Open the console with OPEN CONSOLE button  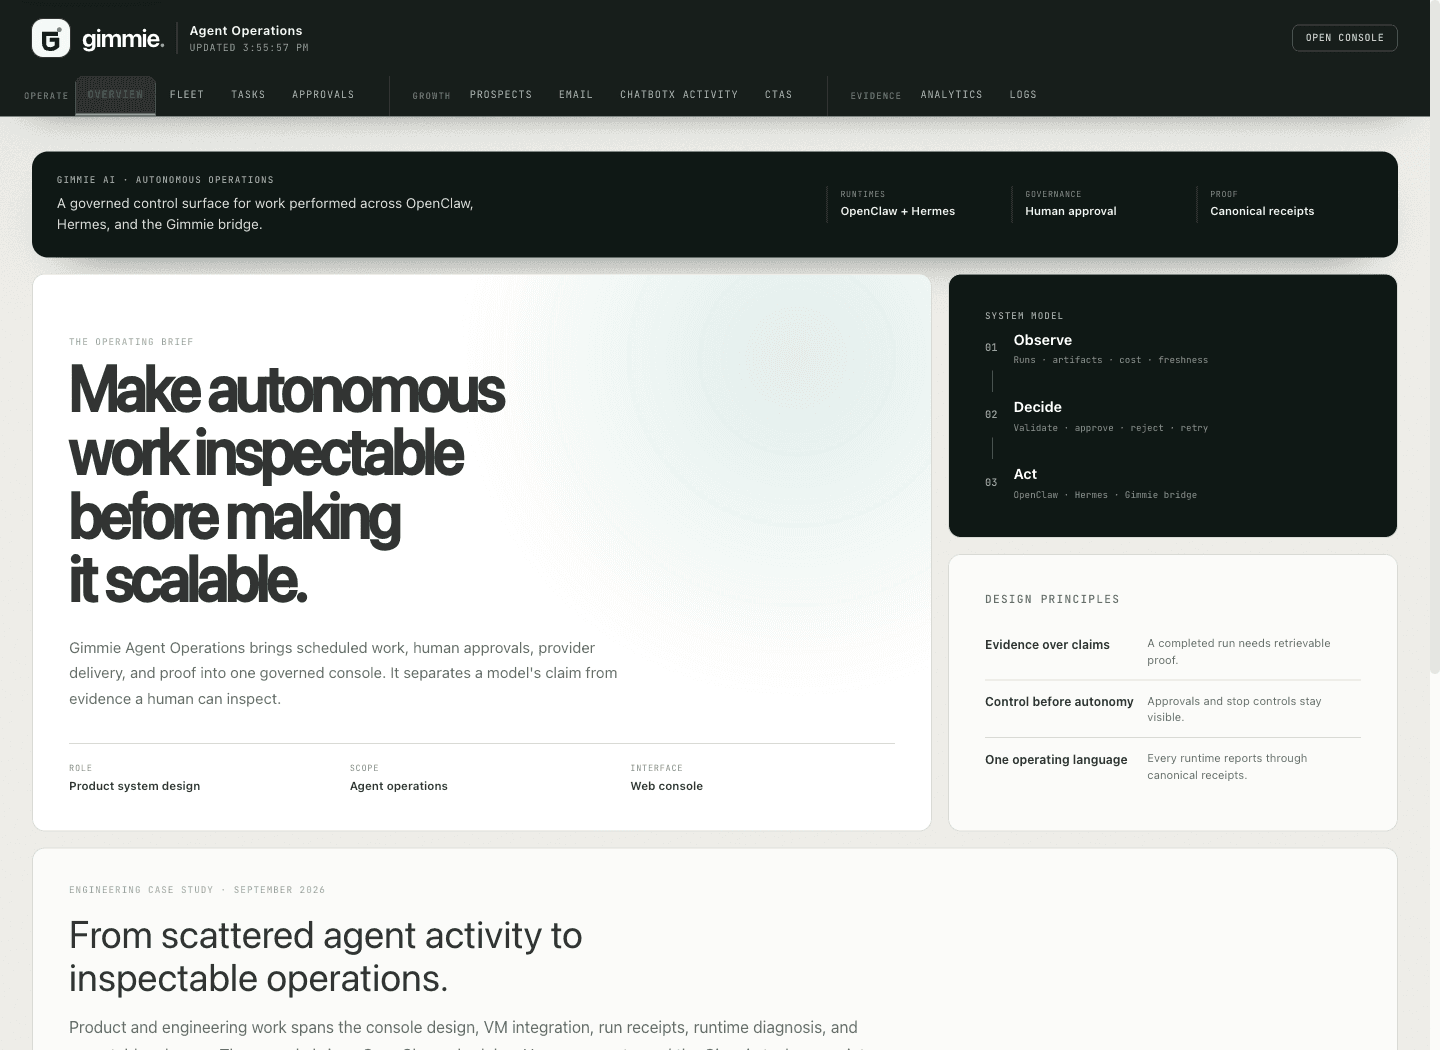[x=1344, y=38]
